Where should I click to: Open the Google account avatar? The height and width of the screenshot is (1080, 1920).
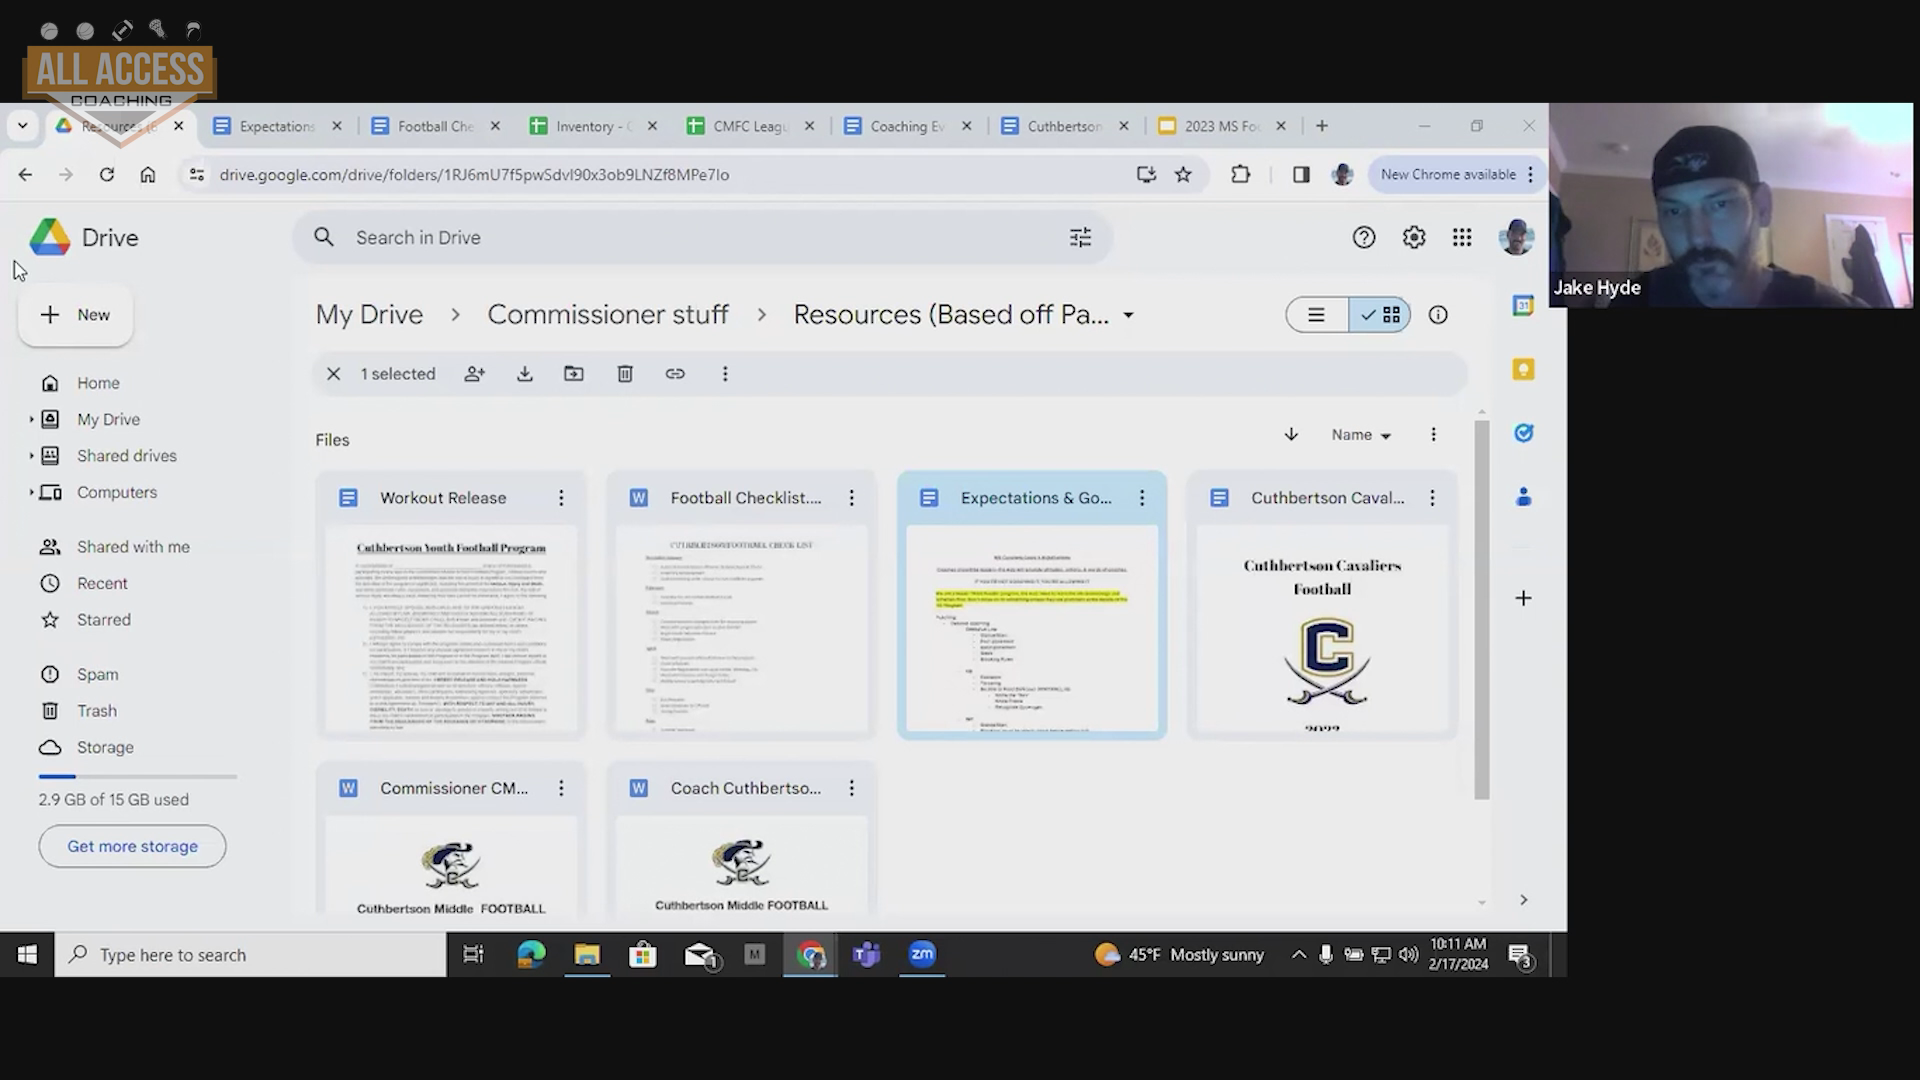[1516, 238]
